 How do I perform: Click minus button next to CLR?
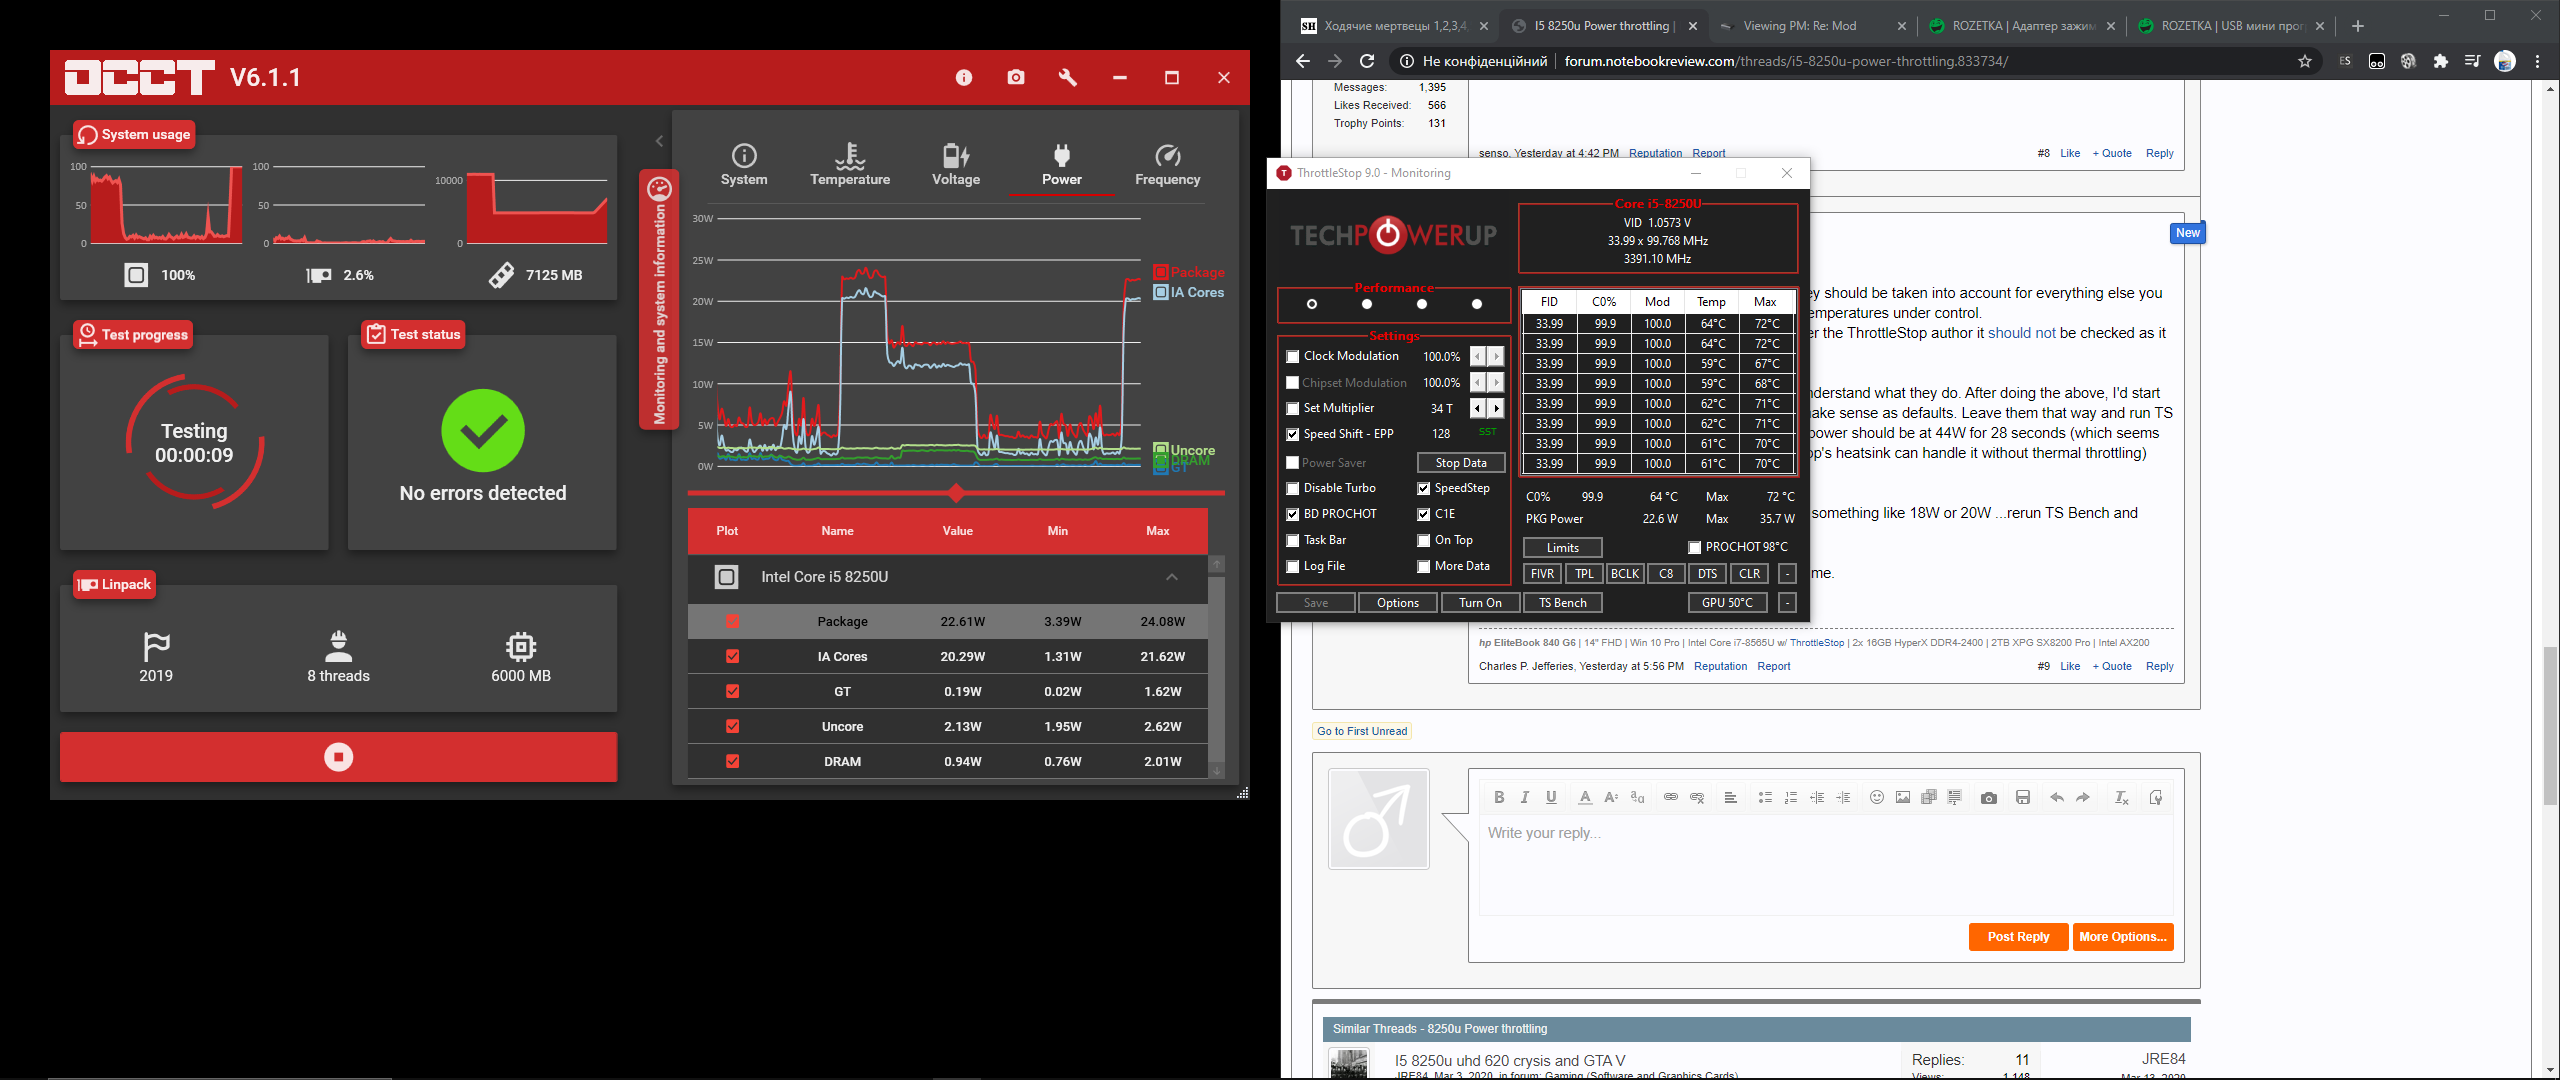[1787, 574]
